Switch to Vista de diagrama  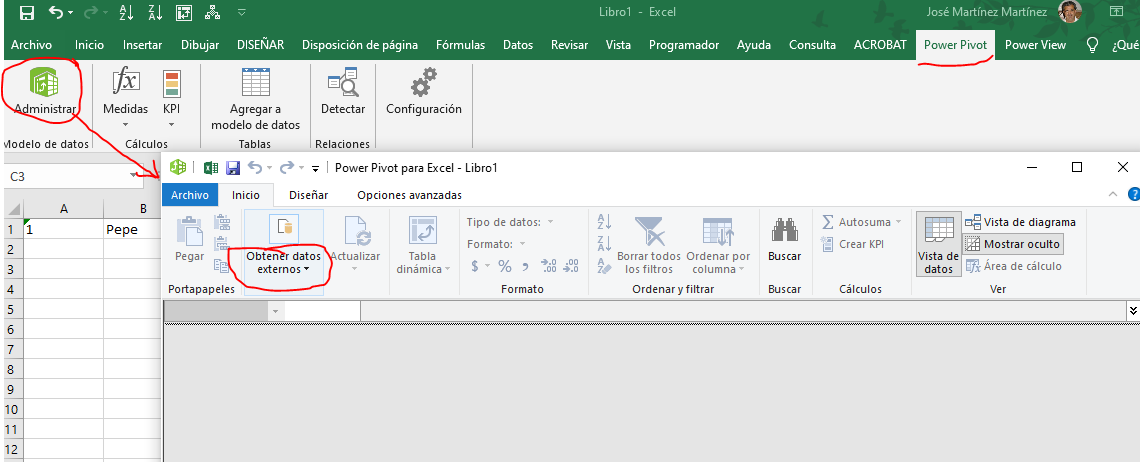pyautogui.click(x=1020, y=222)
